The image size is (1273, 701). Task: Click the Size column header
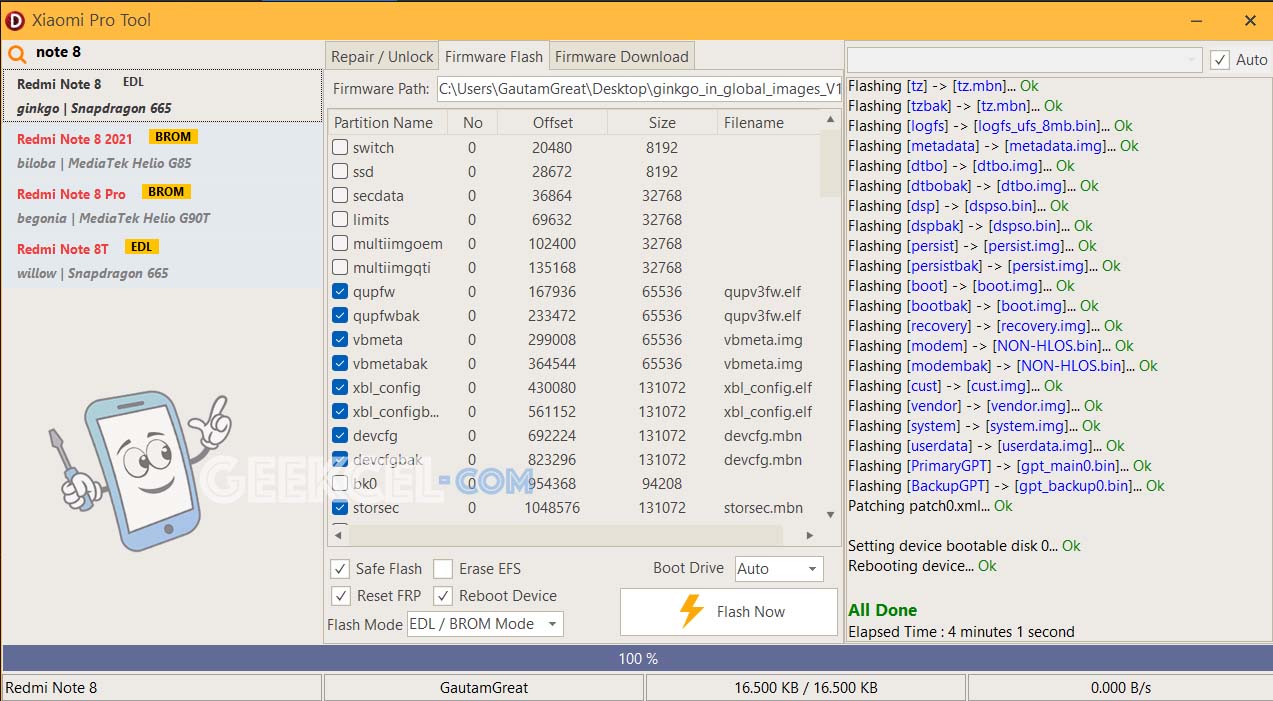click(662, 122)
